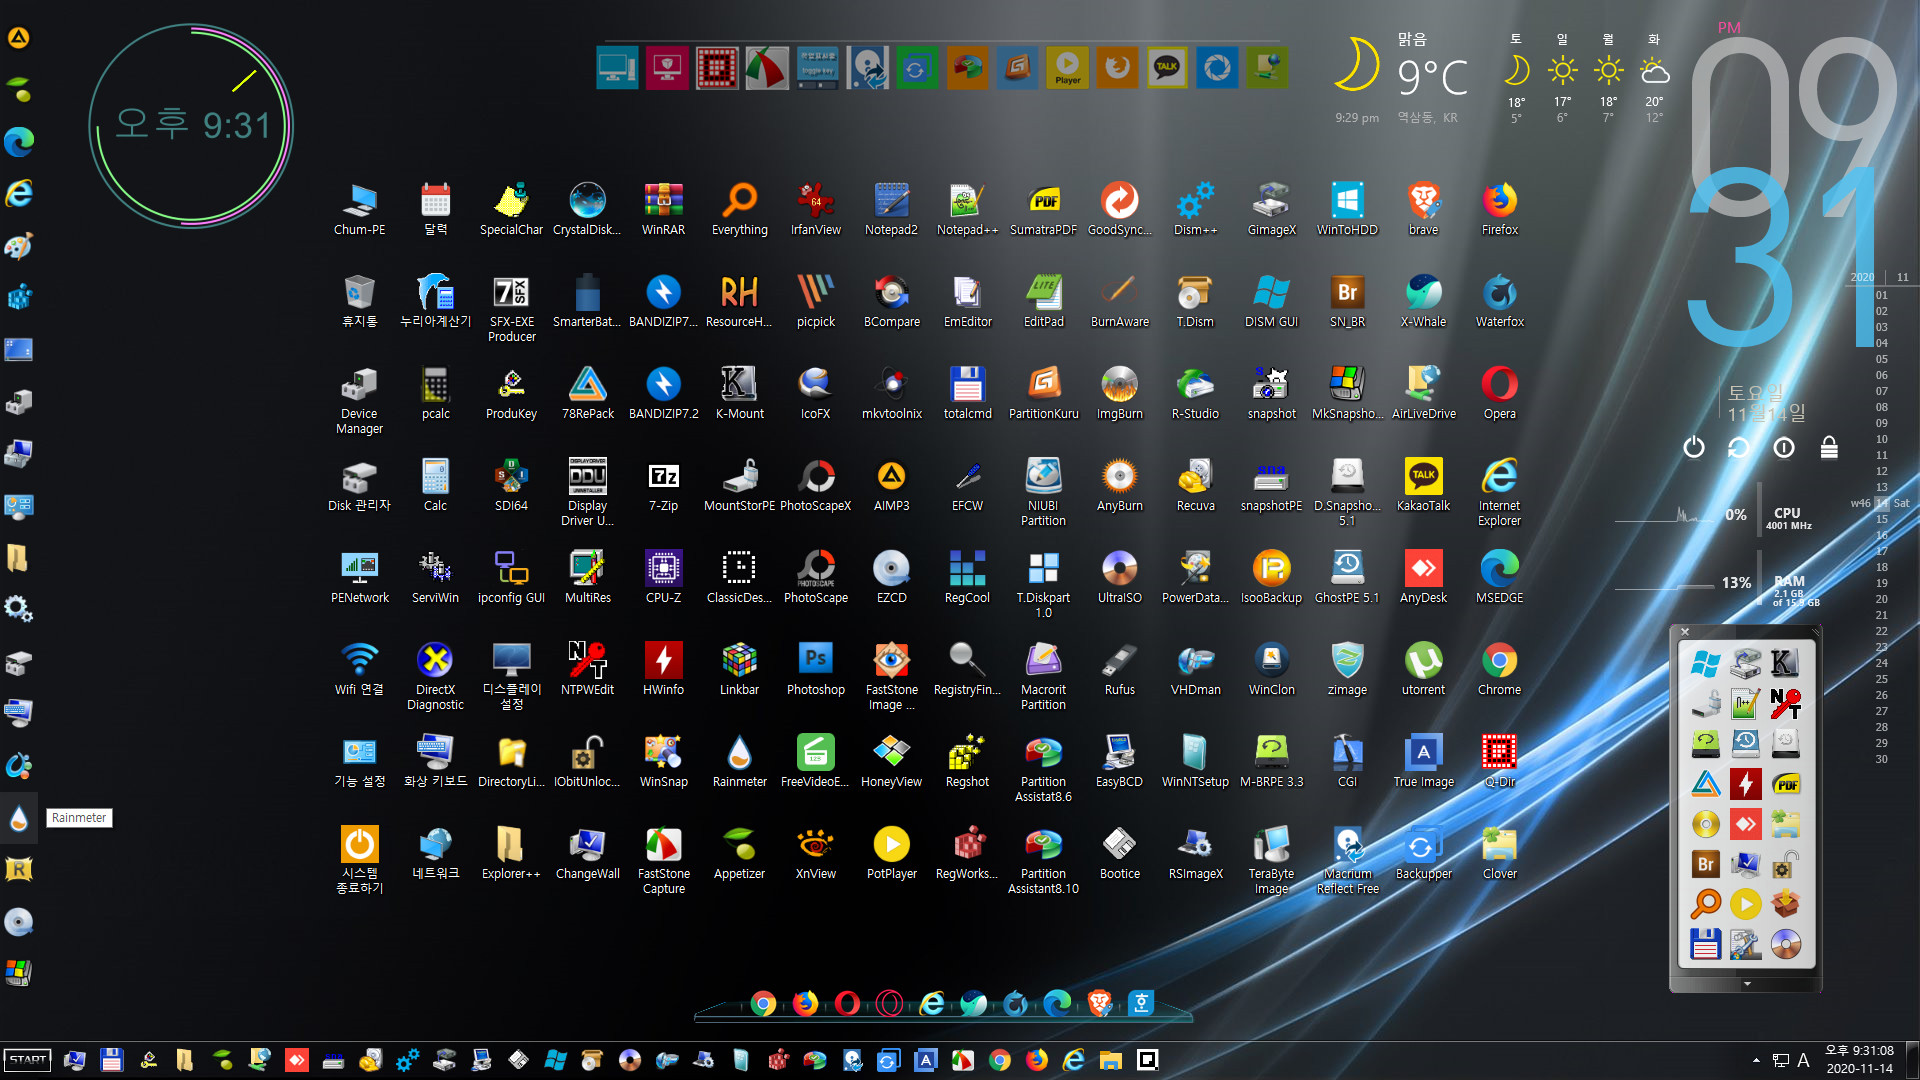
Task: Click the power button in the Rainmeter widget
Action: (1693, 447)
